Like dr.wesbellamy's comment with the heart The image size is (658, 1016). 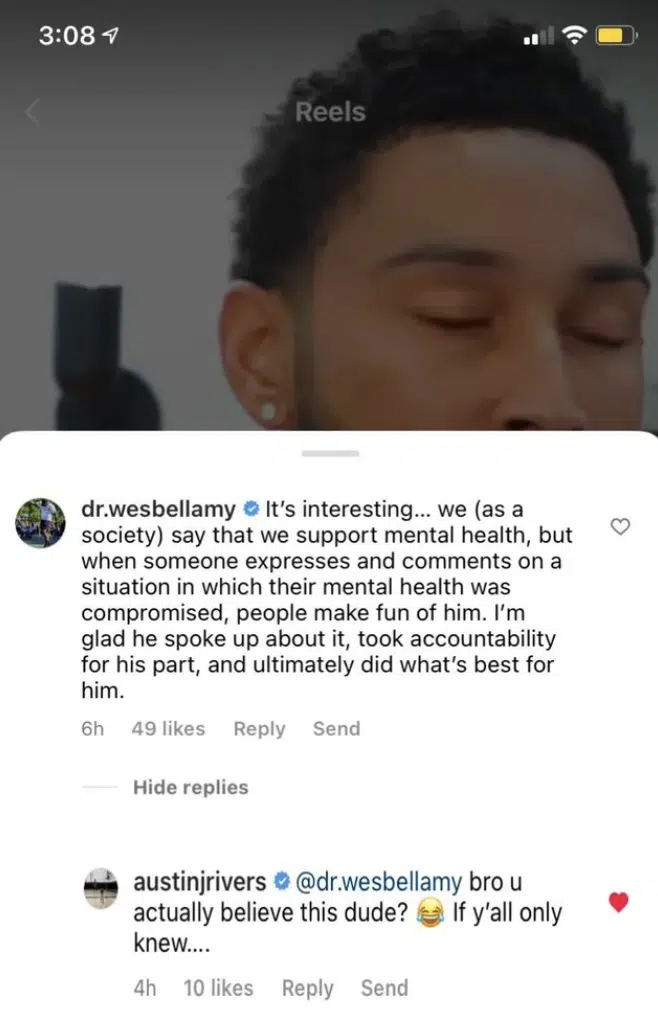click(620, 527)
